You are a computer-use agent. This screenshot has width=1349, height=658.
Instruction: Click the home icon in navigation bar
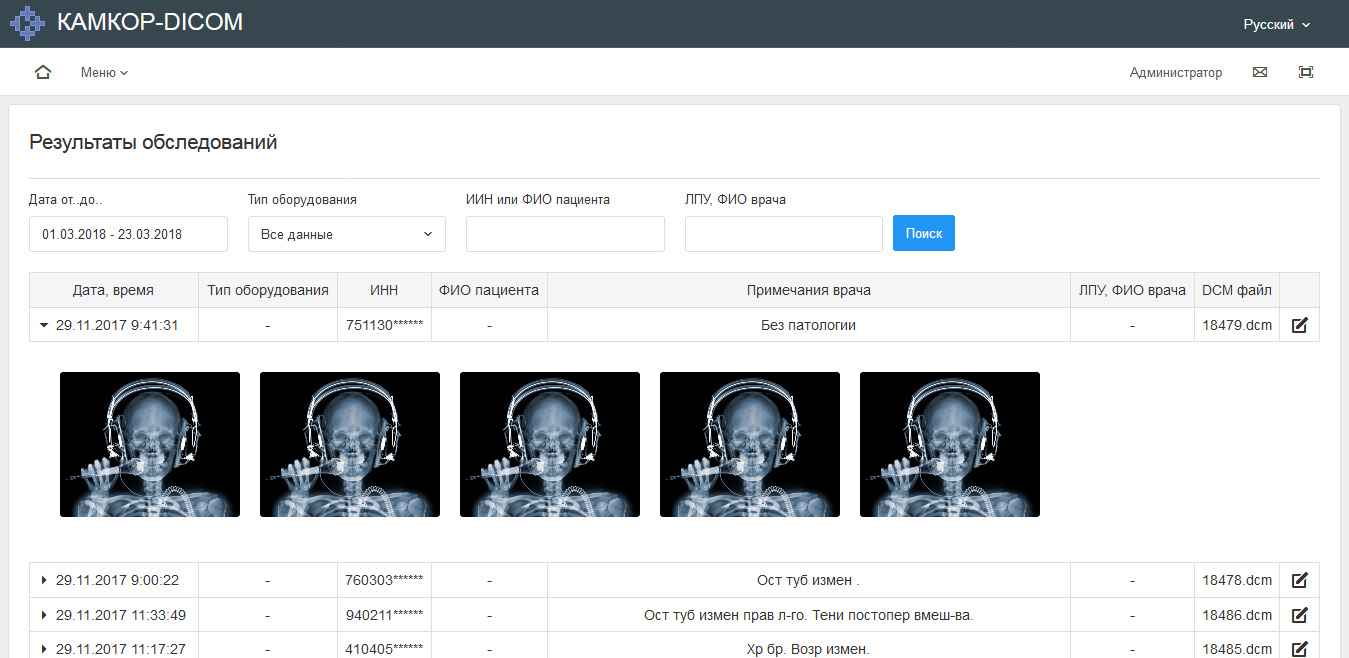coord(42,72)
